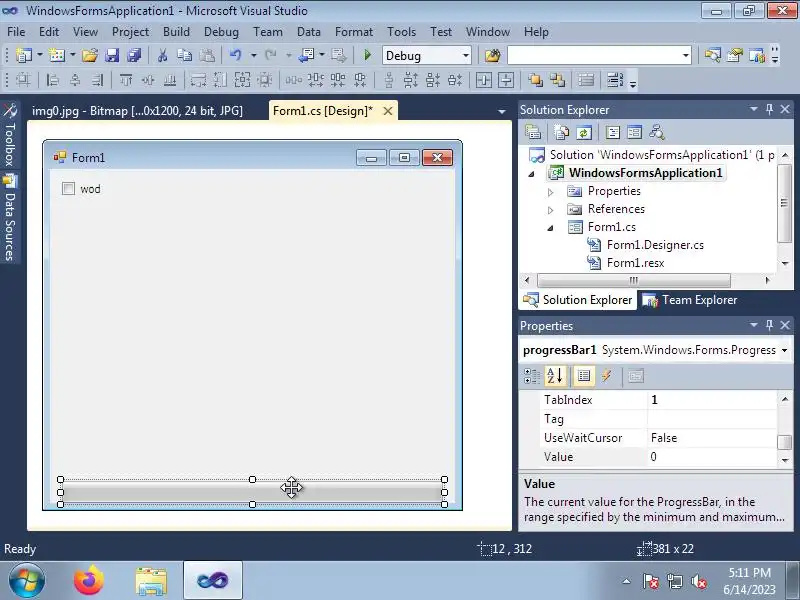
Task: Click the Properties button in Properties panel
Action: pos(584,376)
